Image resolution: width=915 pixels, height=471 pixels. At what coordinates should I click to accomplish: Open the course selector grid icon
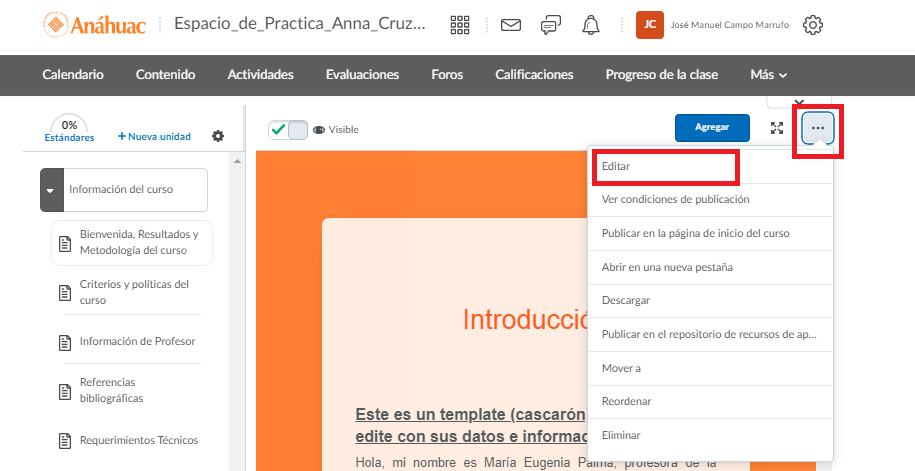point(460,25)
